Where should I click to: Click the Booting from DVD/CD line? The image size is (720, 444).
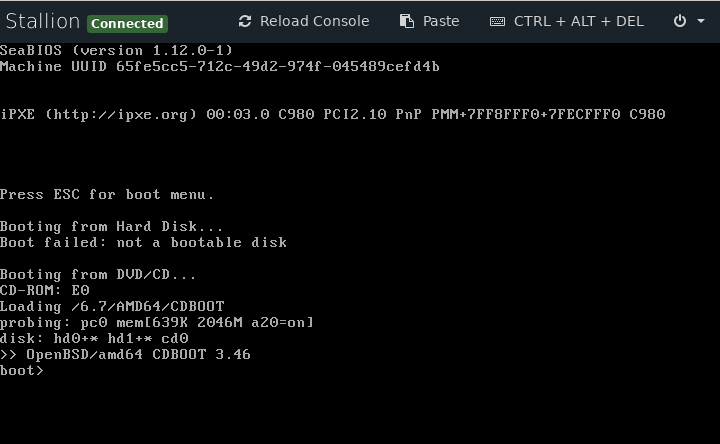tap(98, 275)
